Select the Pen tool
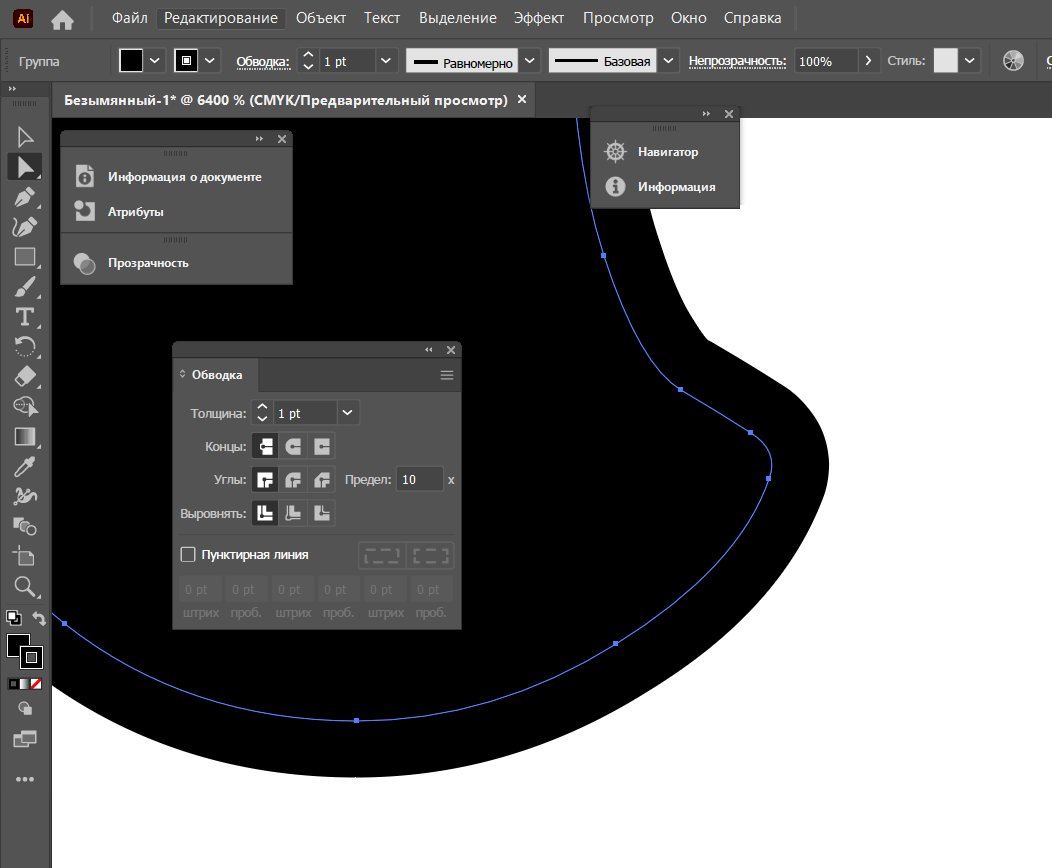 [x=24, y=197]
